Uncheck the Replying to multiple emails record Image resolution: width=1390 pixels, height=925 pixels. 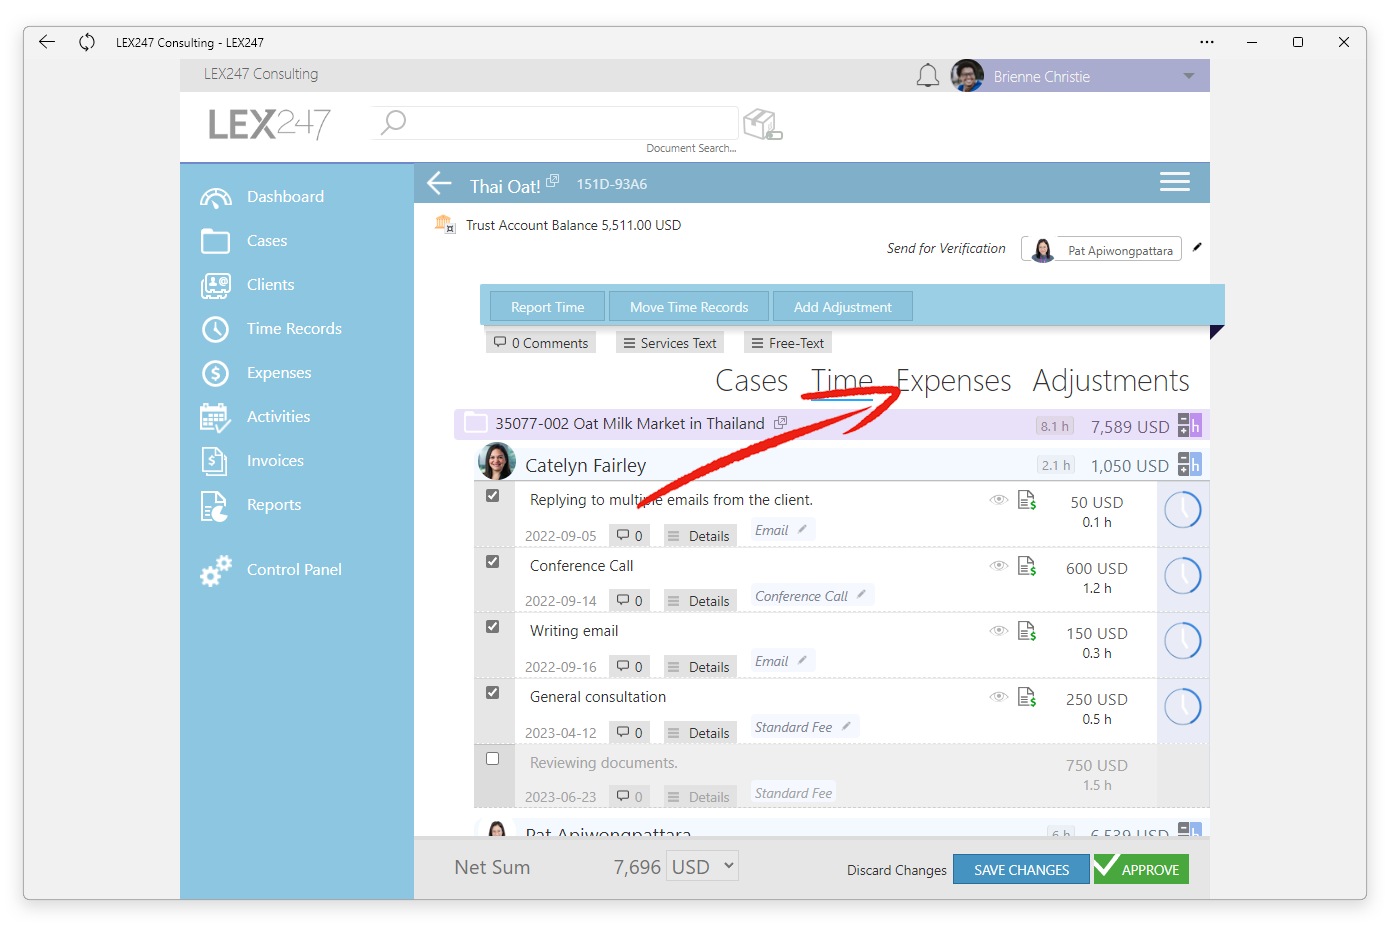(492, 496)
